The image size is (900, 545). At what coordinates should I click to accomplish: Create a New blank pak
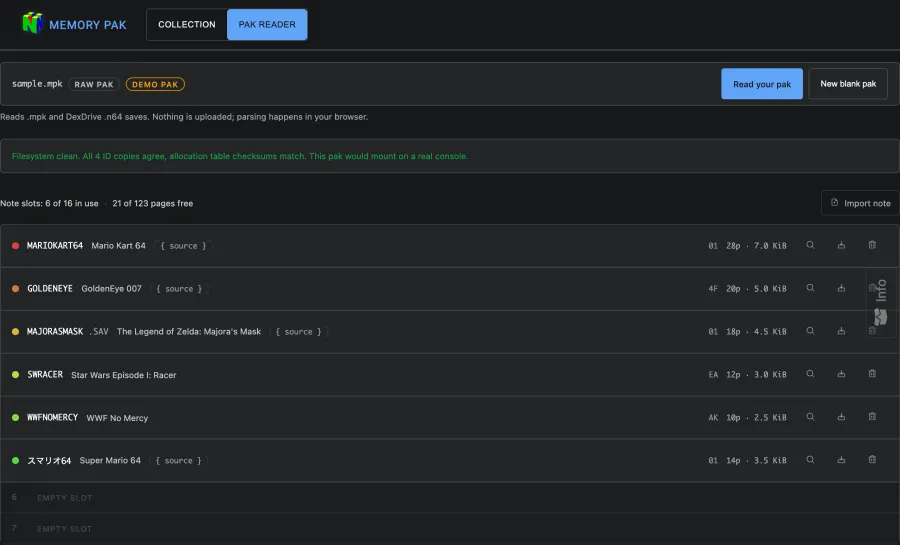click(x=848, y=84)
